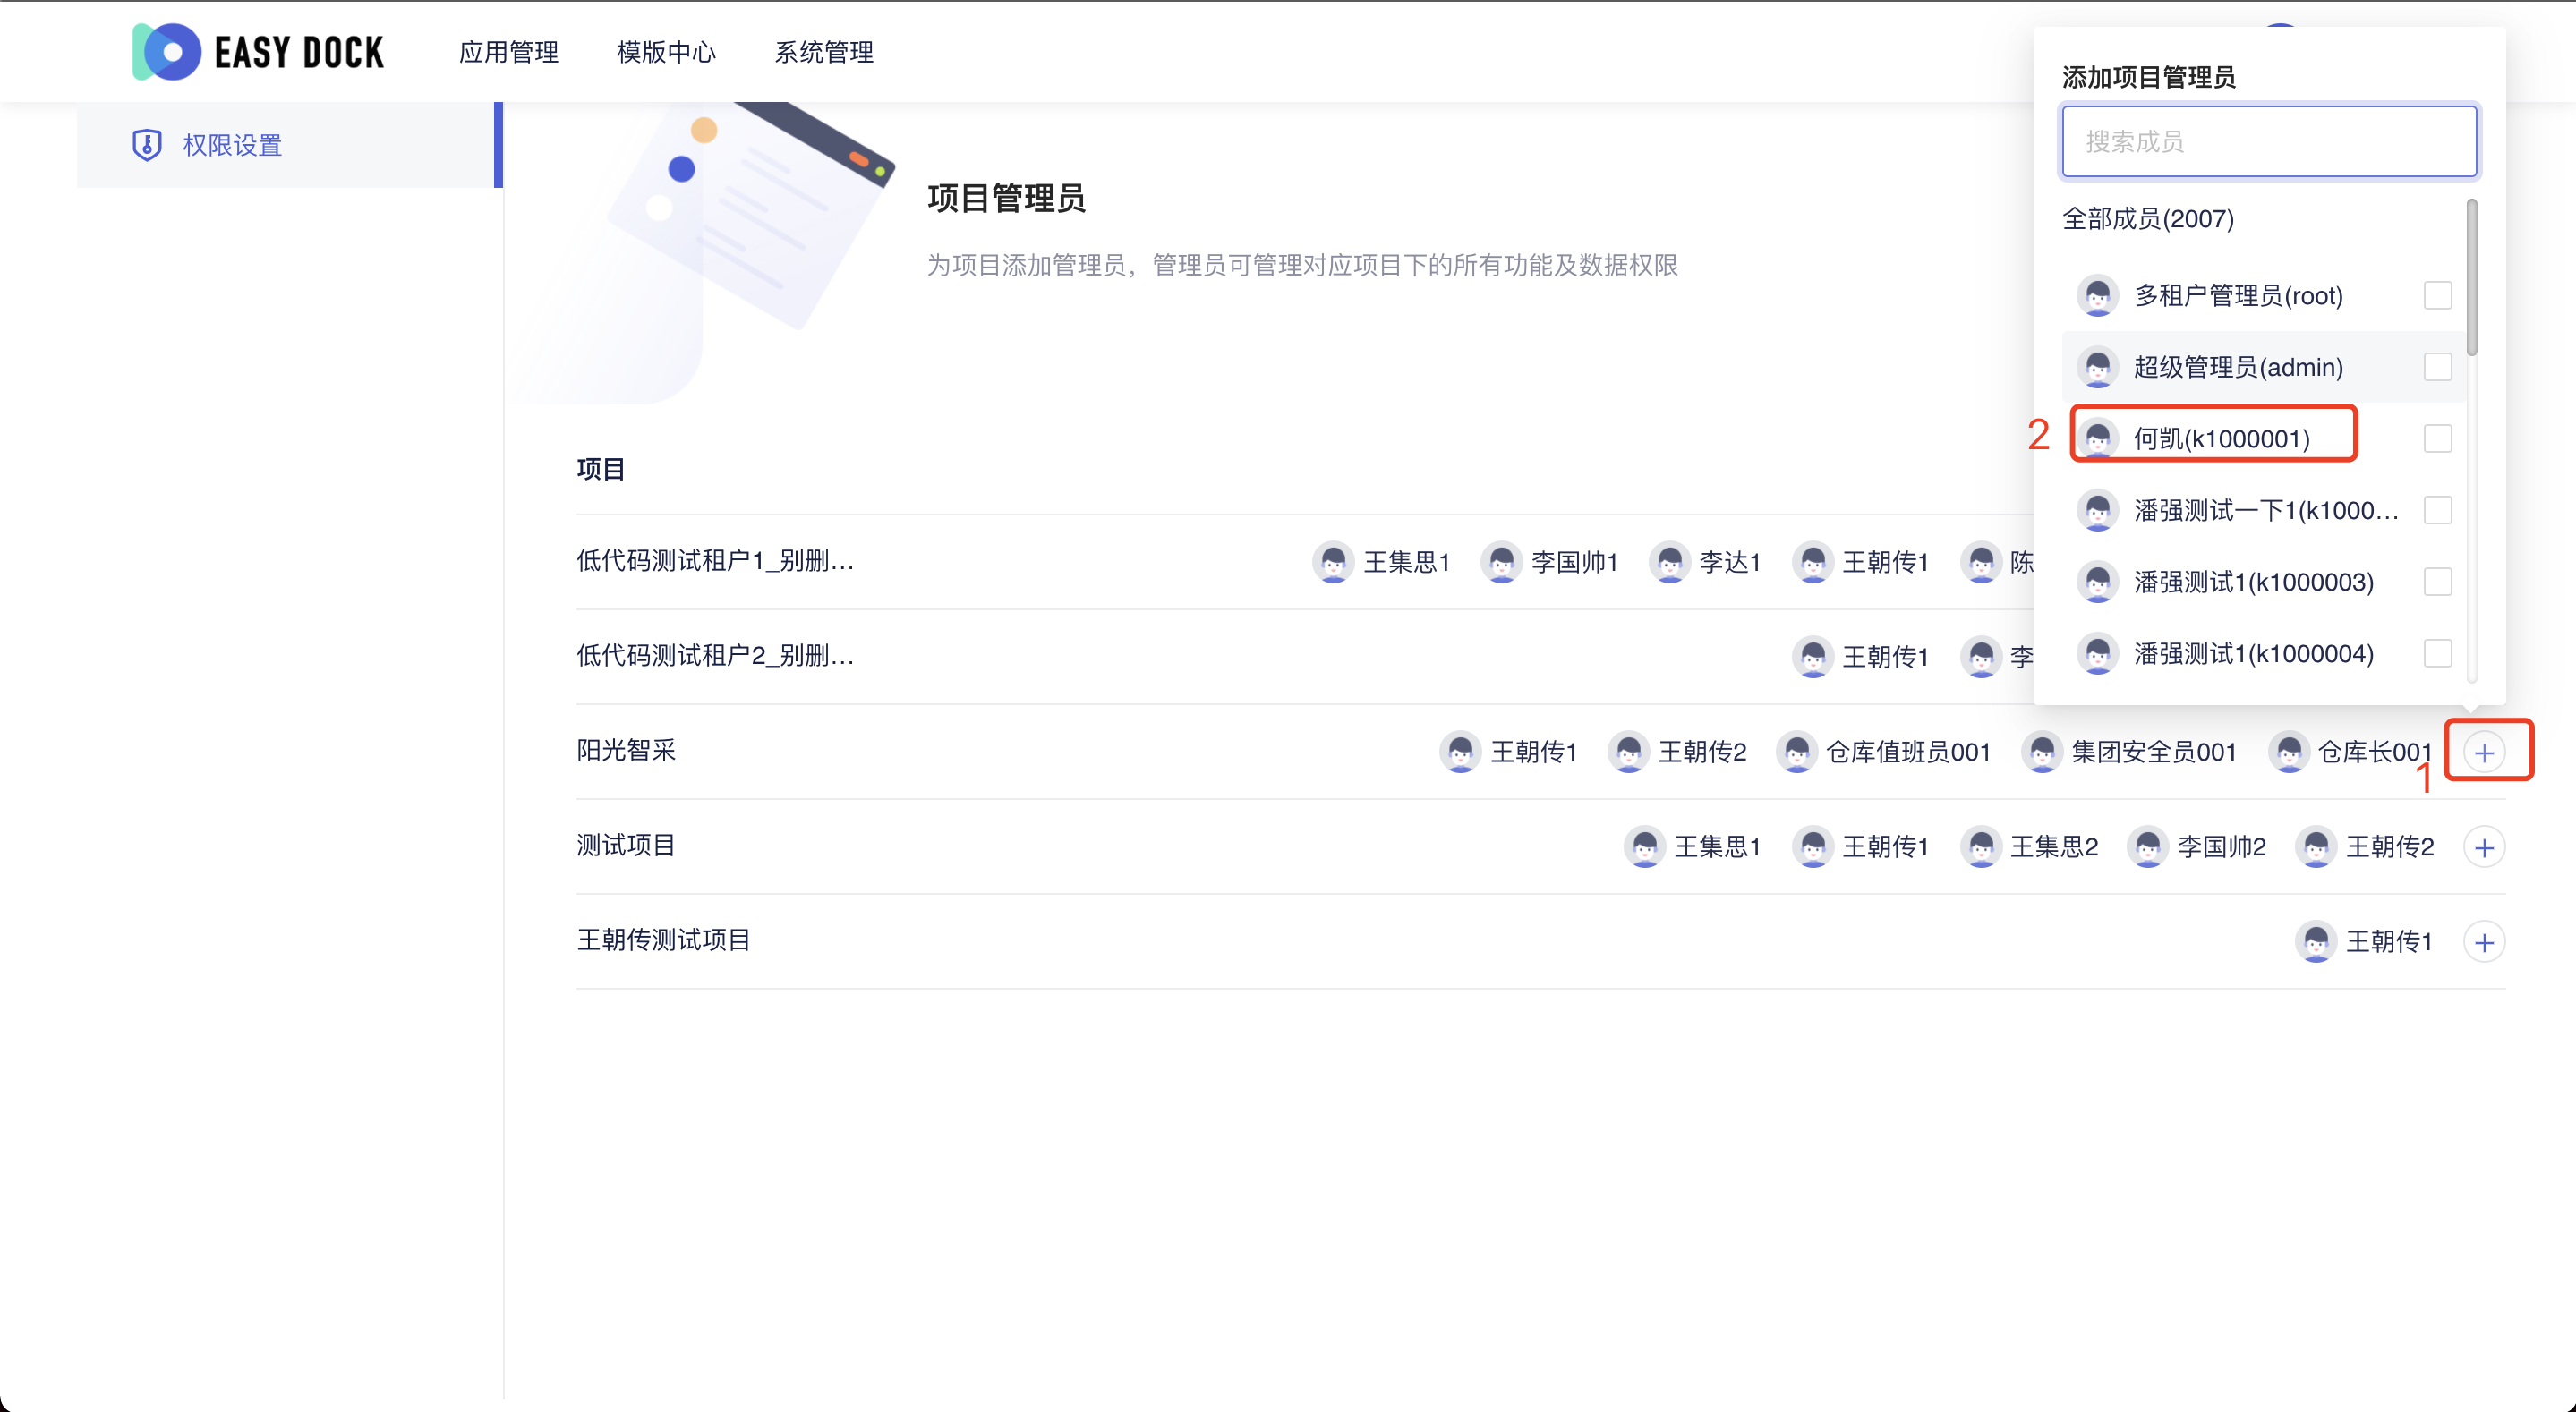Click 全部成员(2007) label

[2148, 219]
